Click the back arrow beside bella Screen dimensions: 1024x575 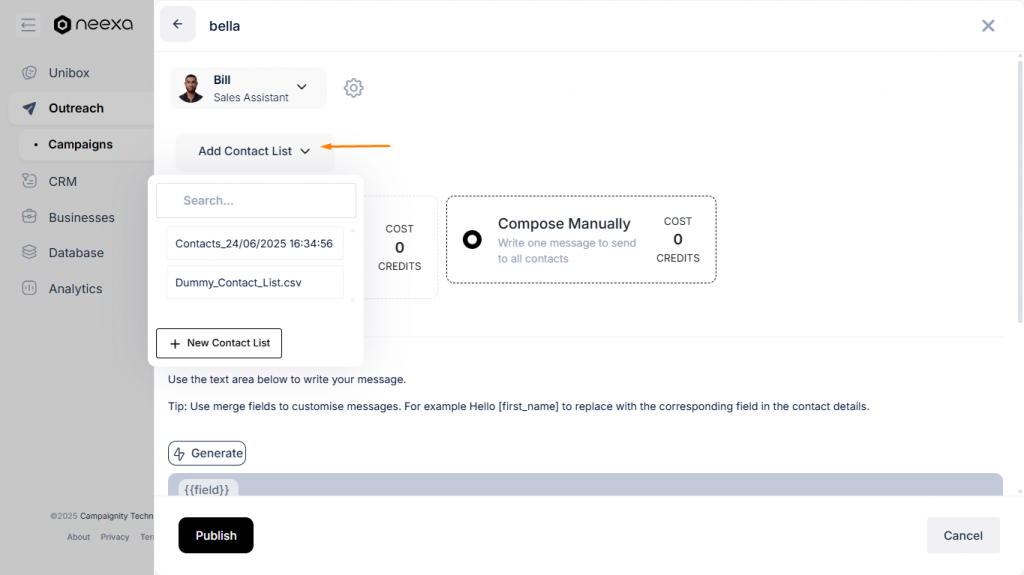(x=177, y=25)
